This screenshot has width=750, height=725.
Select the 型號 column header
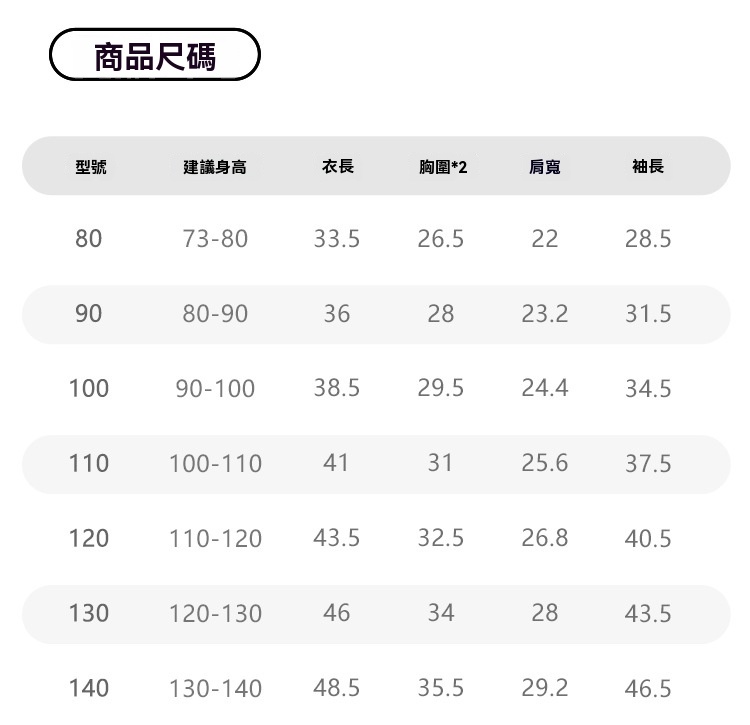[x=90, y=167]
